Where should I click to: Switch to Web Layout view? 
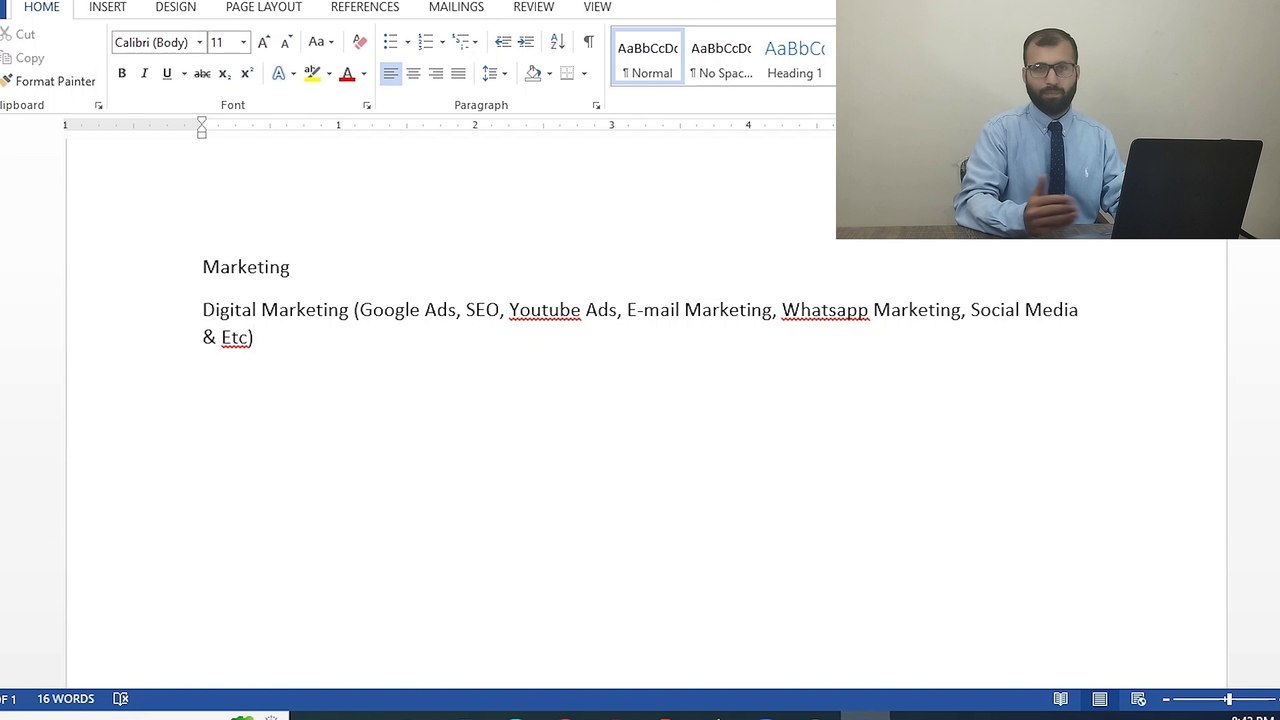pos(1138,699)
